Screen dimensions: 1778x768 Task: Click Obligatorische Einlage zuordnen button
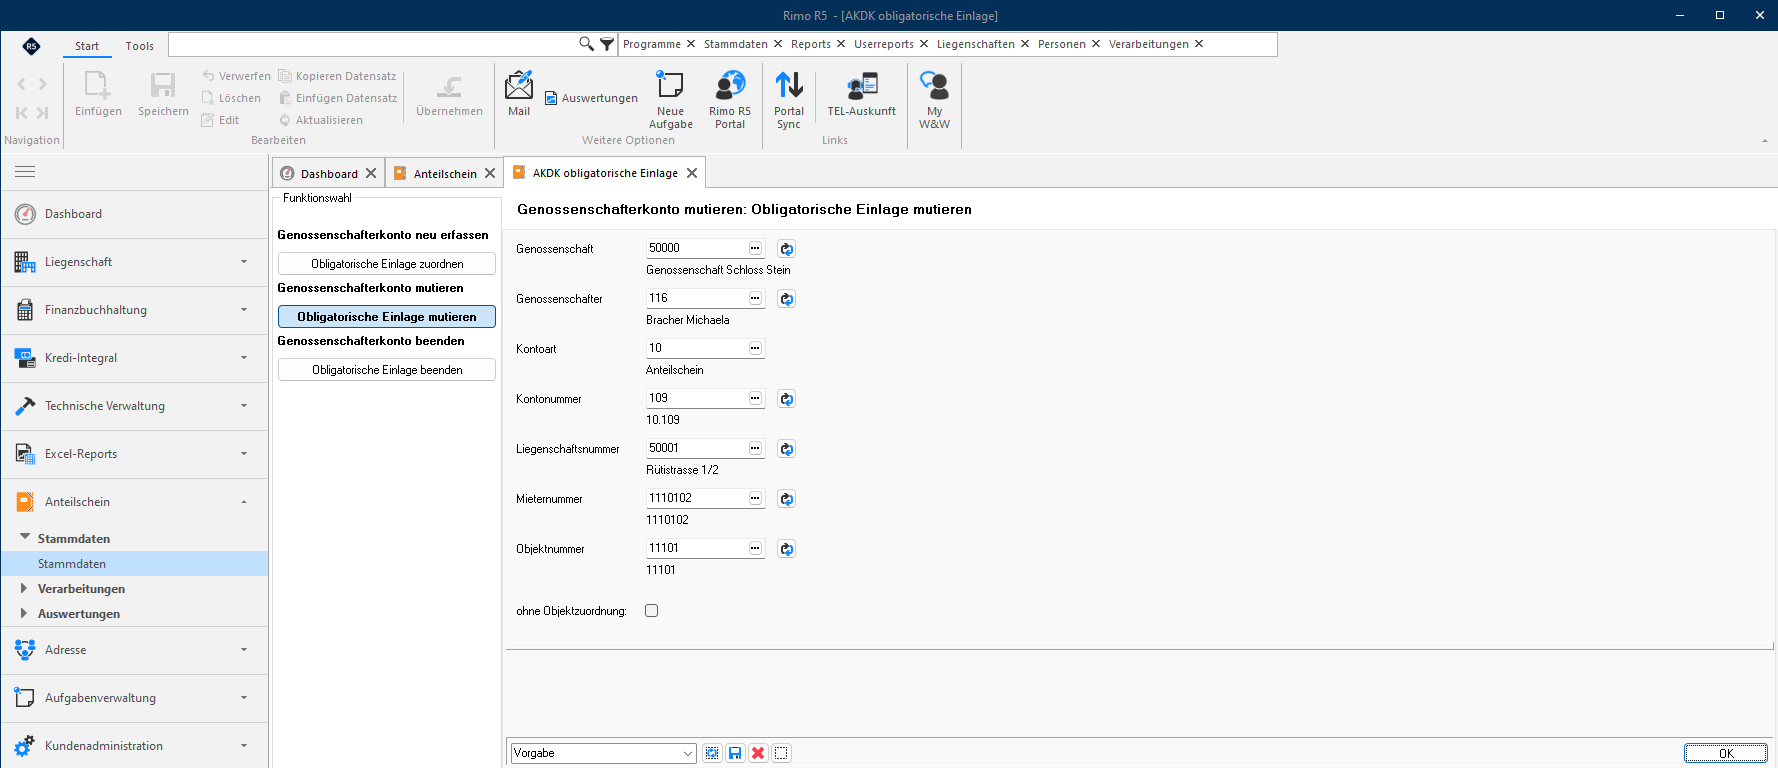387,264
